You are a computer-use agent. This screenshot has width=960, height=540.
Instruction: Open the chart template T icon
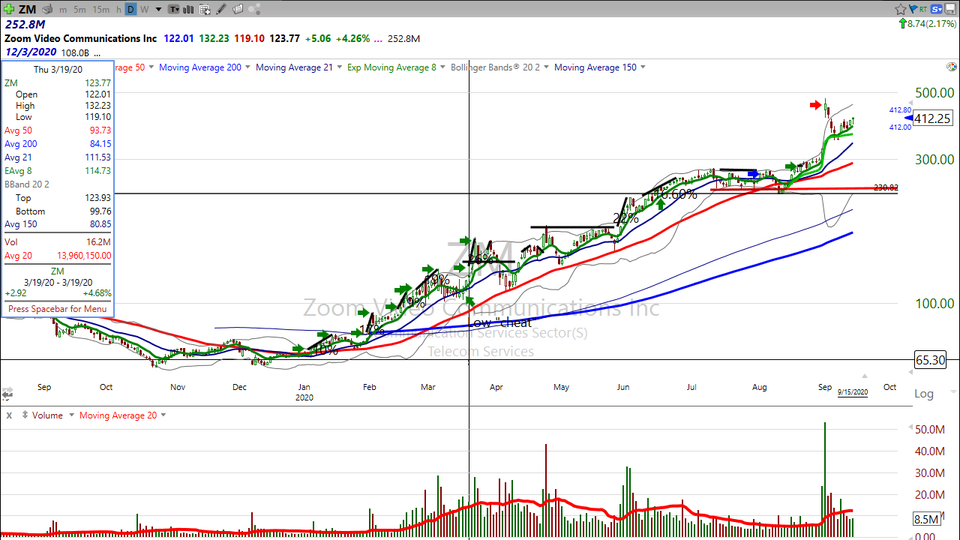click(x=174, y=9)
